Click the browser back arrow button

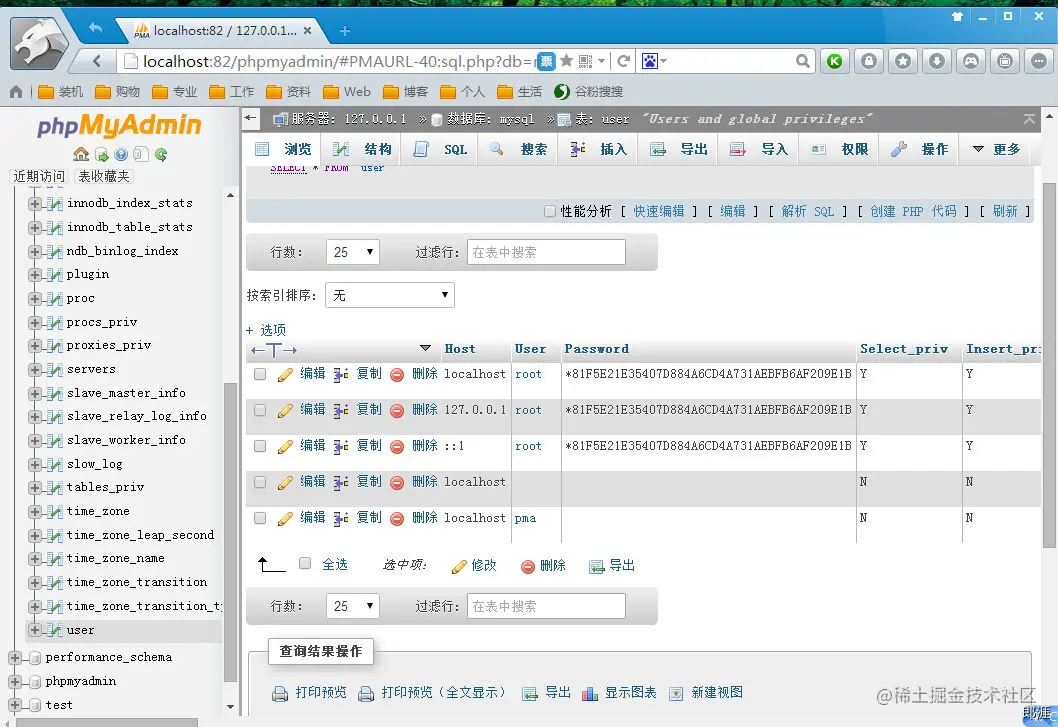click(x=96, y=61)
